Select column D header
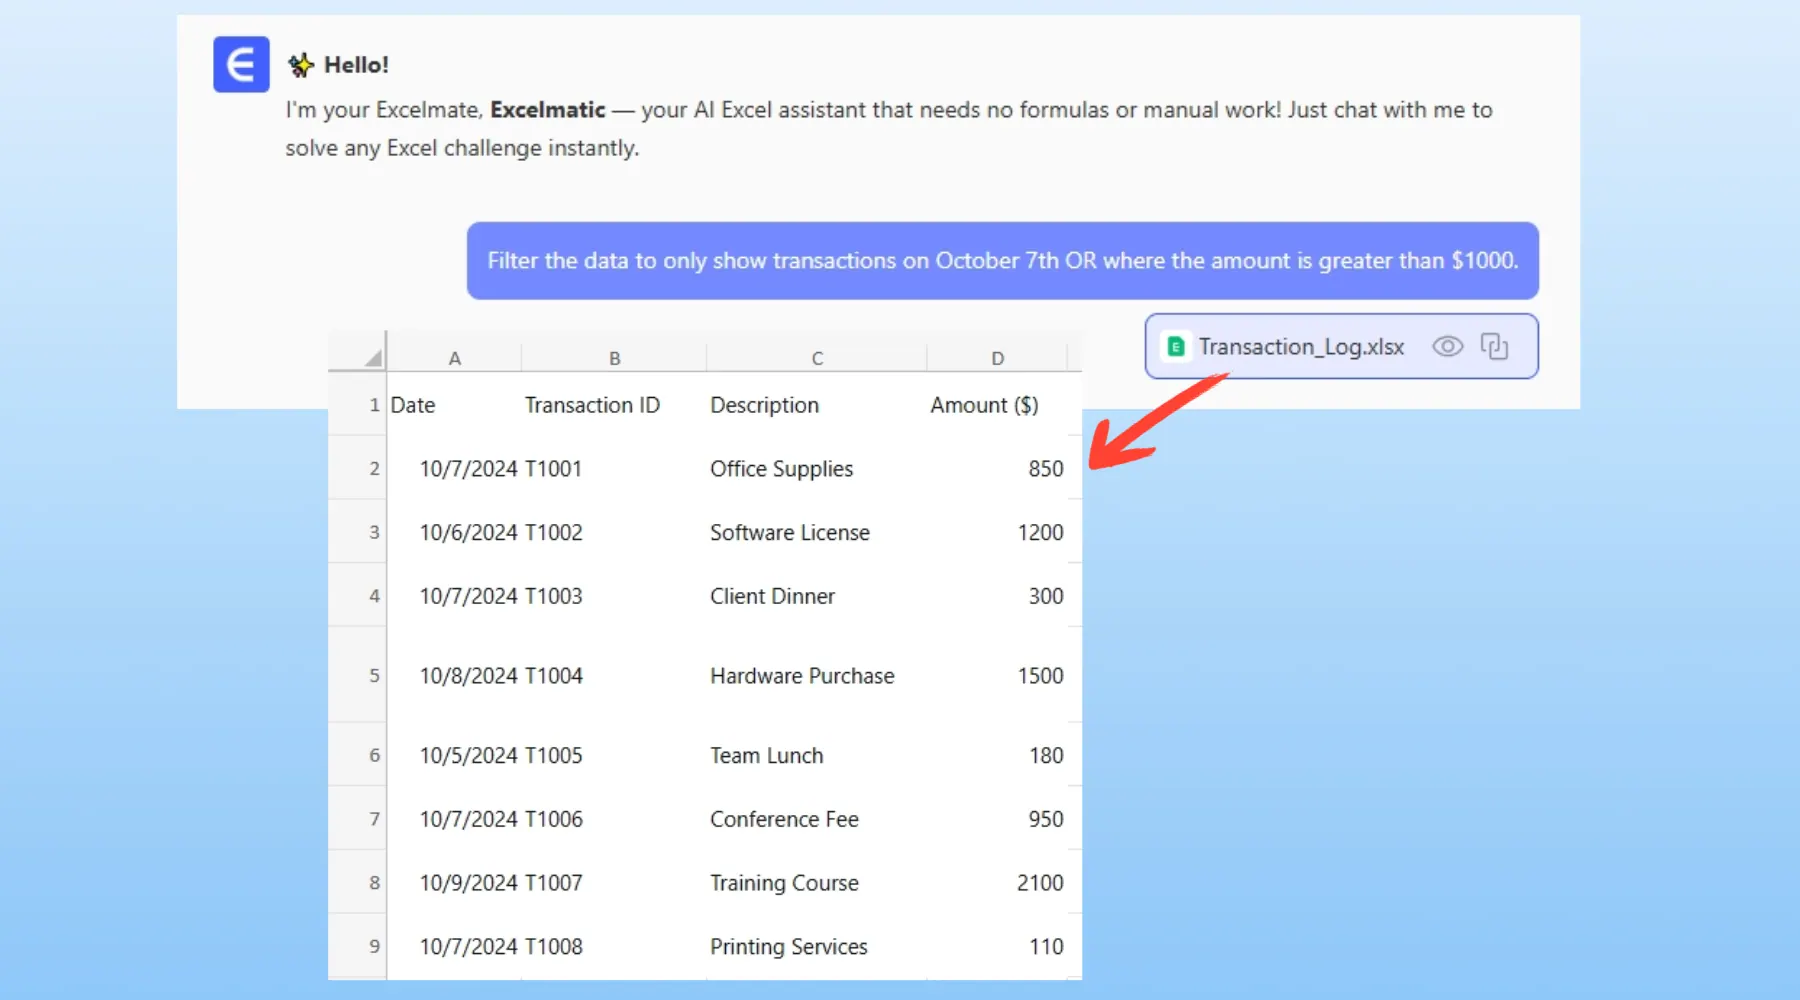The height and width of the screenshot is (1000, 1800). [997, 358]
